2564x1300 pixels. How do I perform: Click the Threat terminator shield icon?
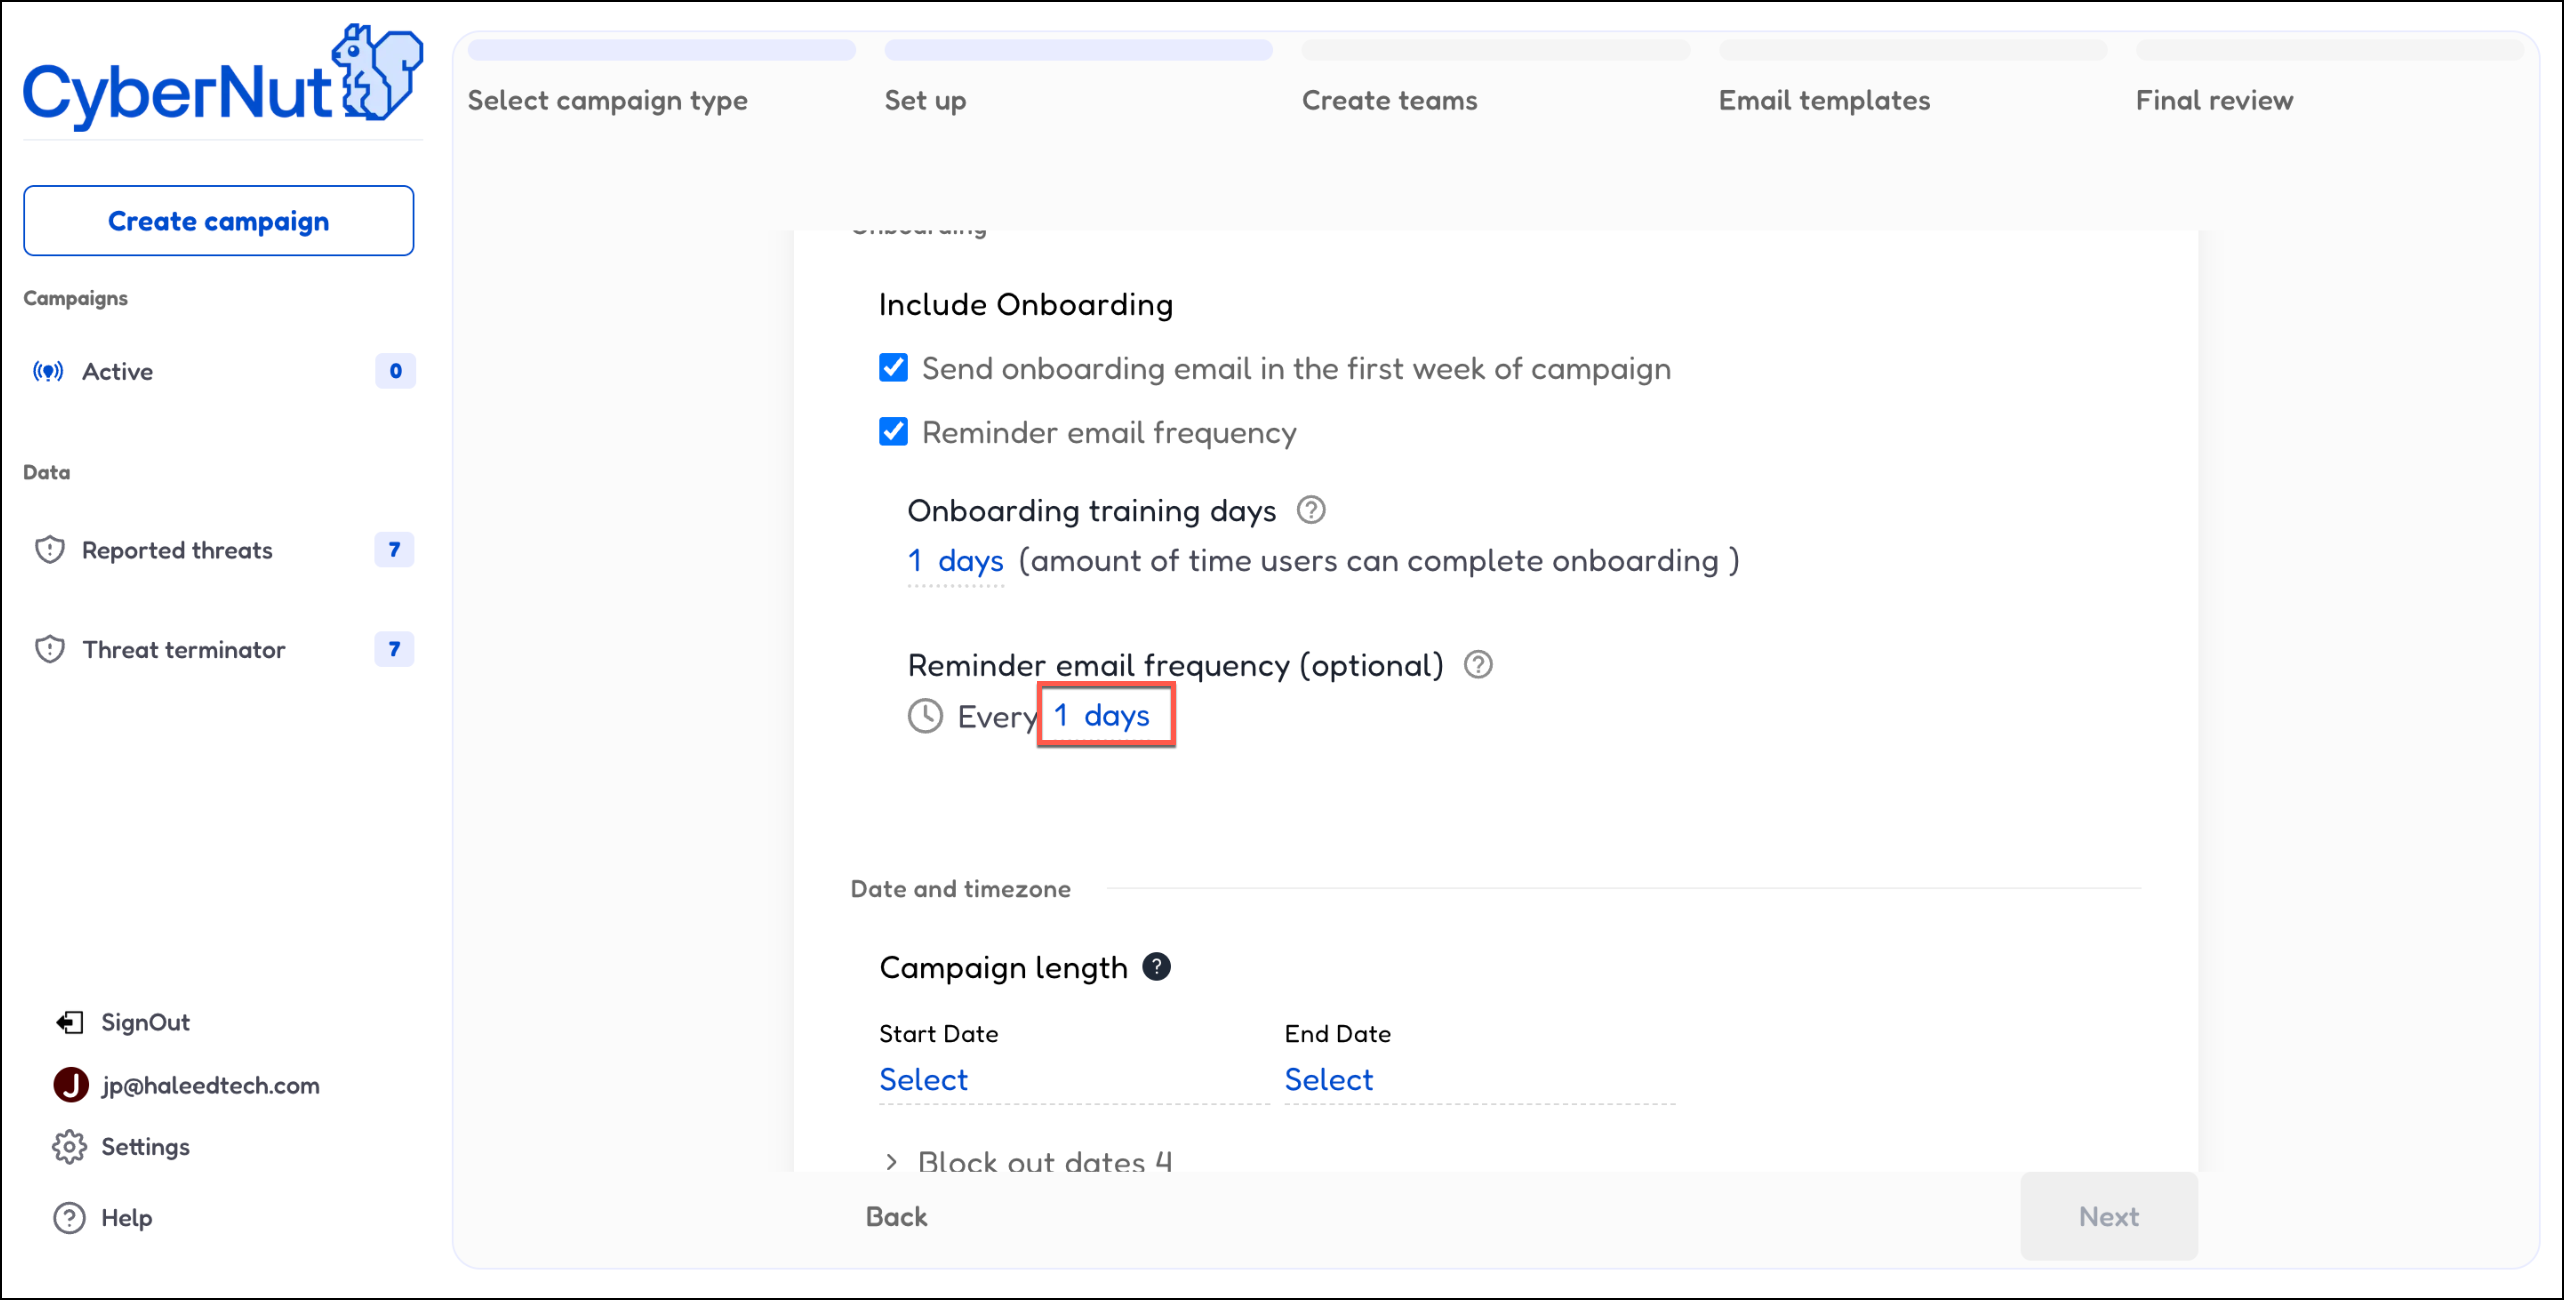[x=50, y=650]
